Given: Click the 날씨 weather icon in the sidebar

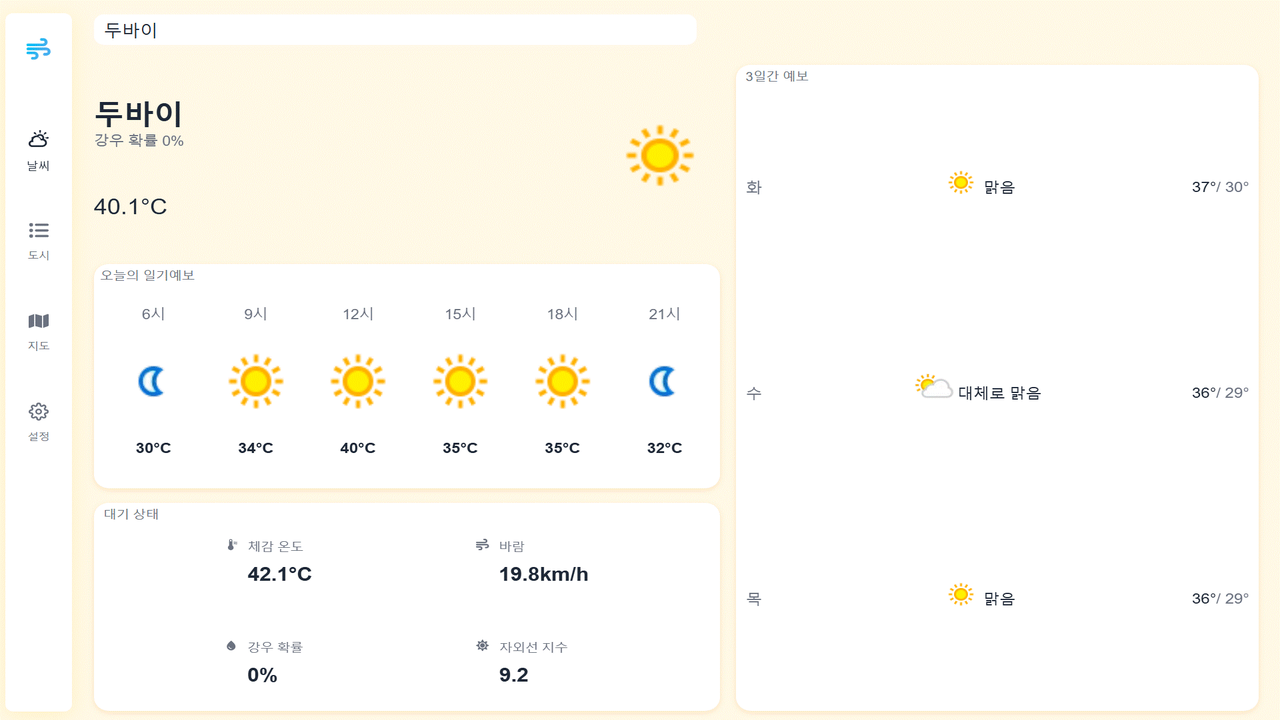Looking at the screenshot, I should coord(38,141).
